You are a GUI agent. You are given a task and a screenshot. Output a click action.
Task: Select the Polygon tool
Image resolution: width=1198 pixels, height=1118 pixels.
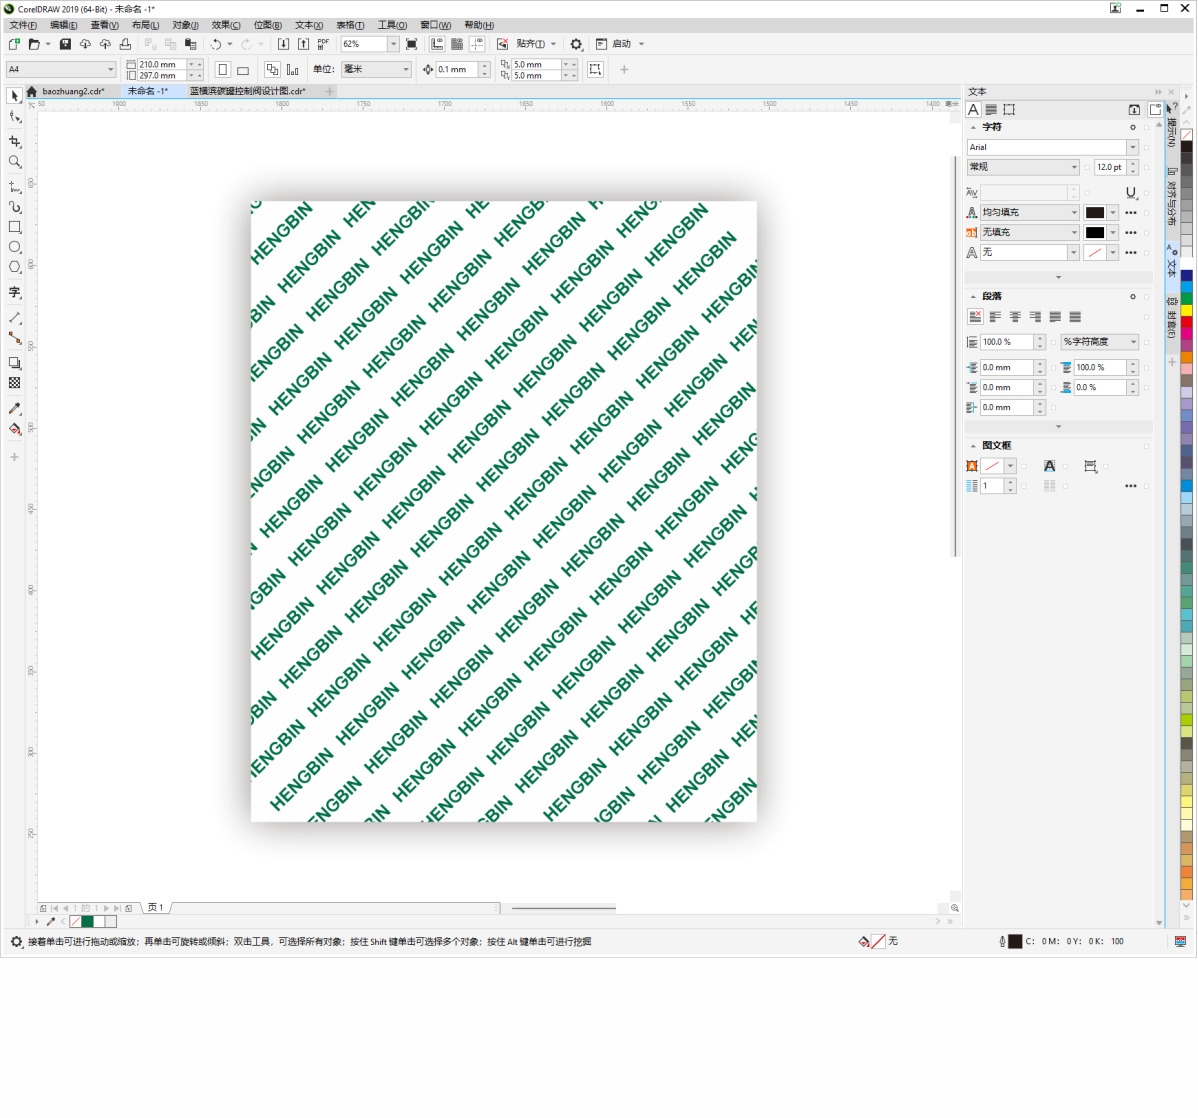coord(15,267)
